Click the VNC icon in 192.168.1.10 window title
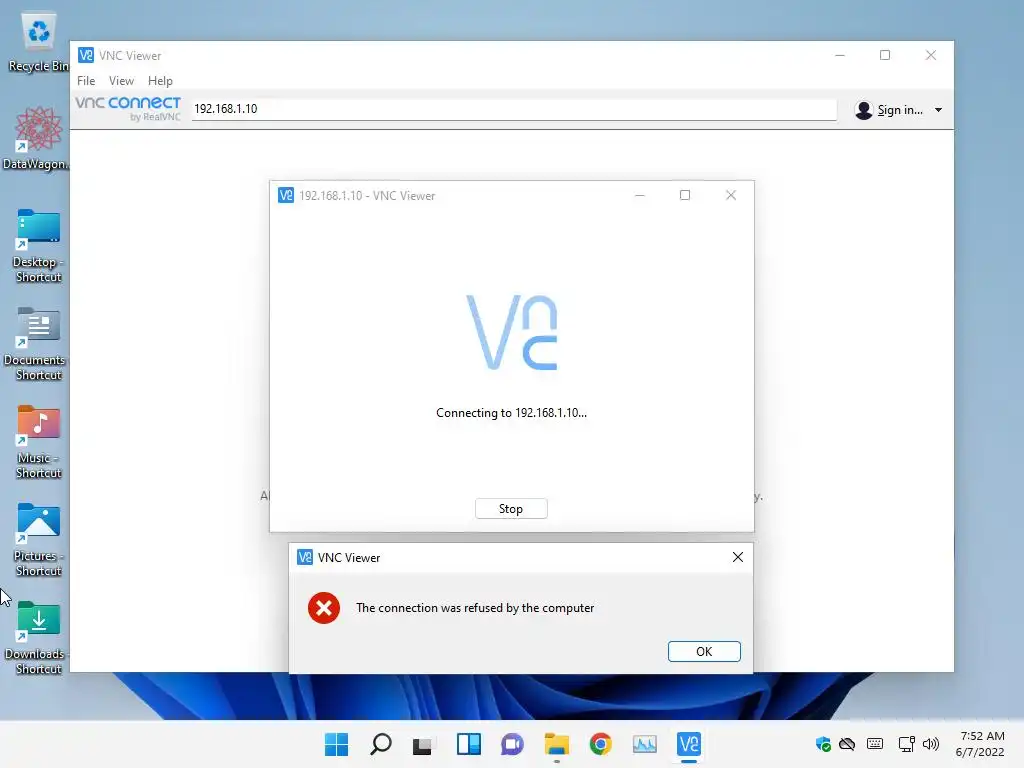 [x=285, y=195]
